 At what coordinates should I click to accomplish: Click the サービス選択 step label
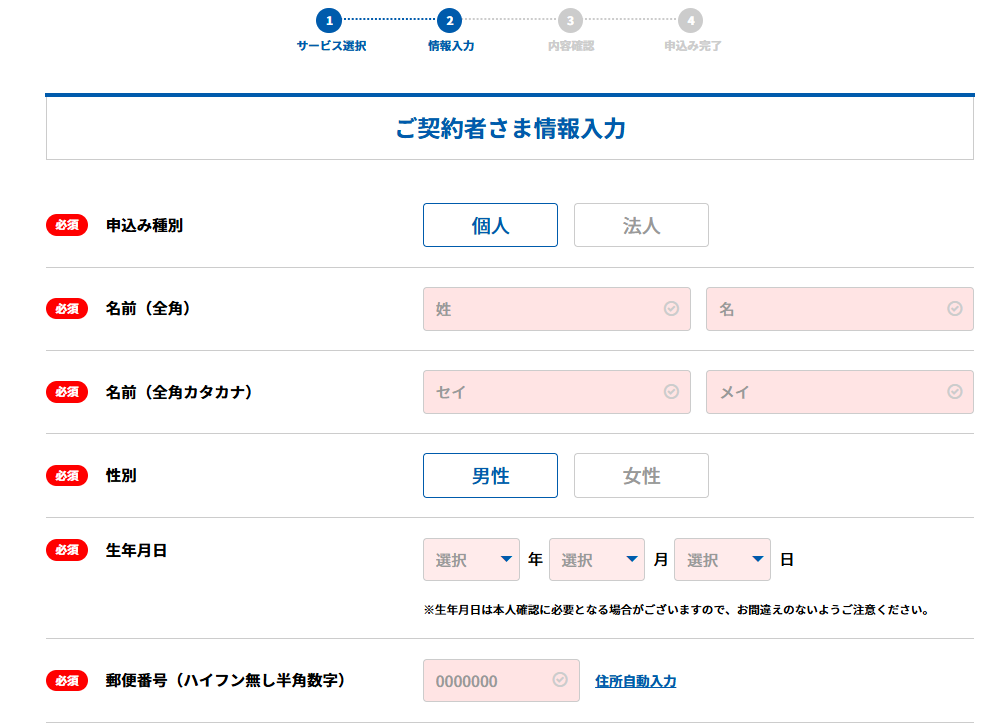(x=331, y=46)
